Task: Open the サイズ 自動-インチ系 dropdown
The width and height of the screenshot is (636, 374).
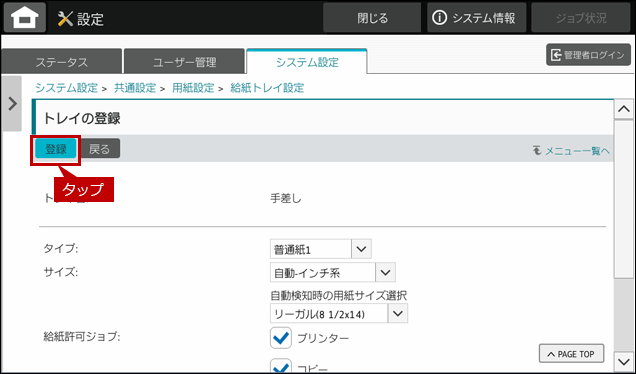Action: click(333, 273)
